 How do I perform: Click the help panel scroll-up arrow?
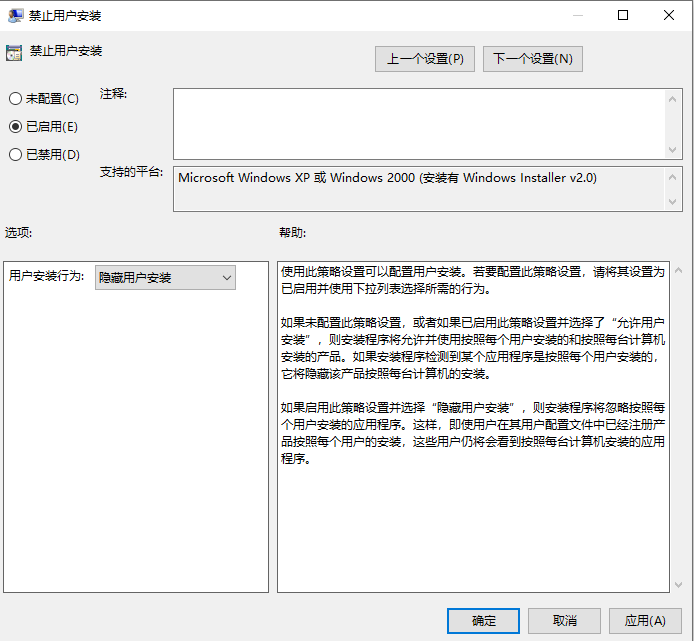(x=679, y=271)
